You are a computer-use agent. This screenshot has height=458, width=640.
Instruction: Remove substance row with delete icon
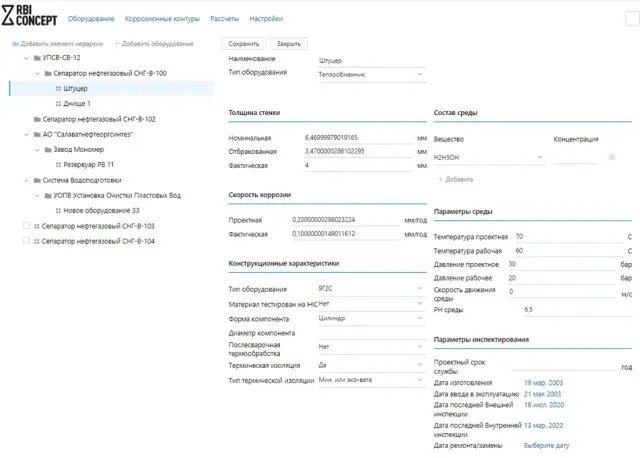pyautogui.click(x=611, y=157)
